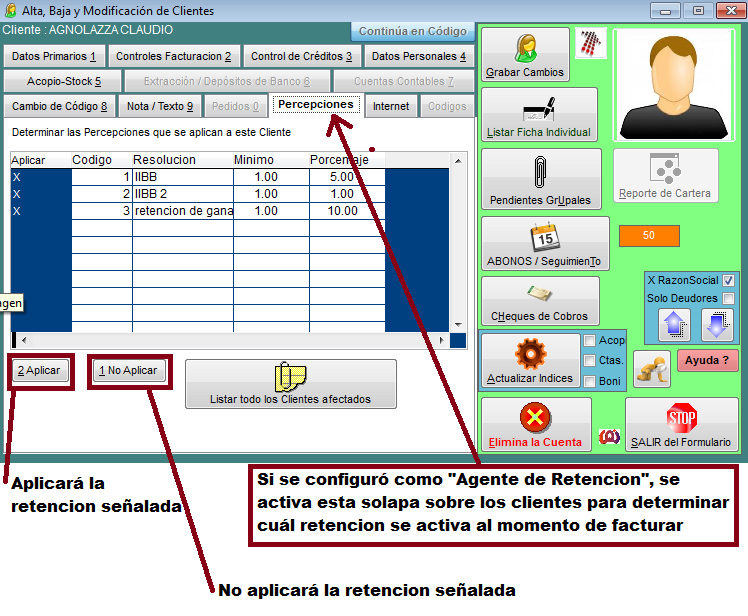
Task: Click the 2 Aplicar button
Action: coord(39,370)
